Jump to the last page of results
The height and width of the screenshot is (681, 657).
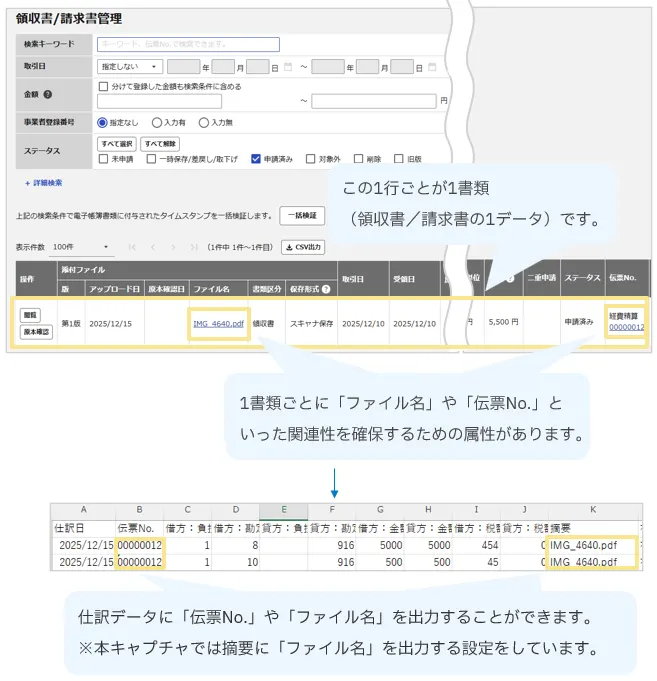coord(192,247)
